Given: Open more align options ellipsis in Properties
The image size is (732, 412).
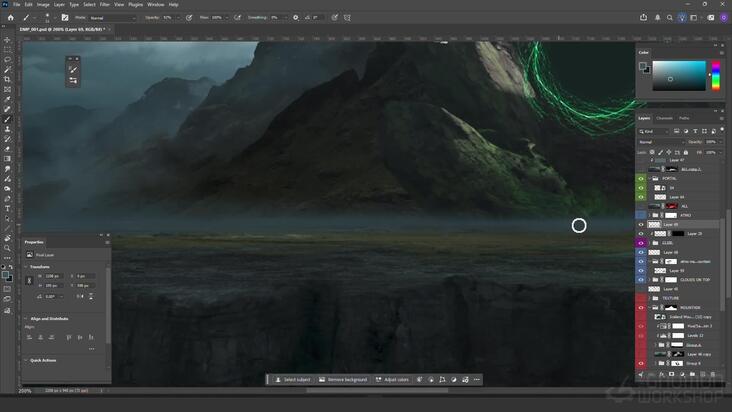Looking at the screenshot, I should tap(92, 349).
